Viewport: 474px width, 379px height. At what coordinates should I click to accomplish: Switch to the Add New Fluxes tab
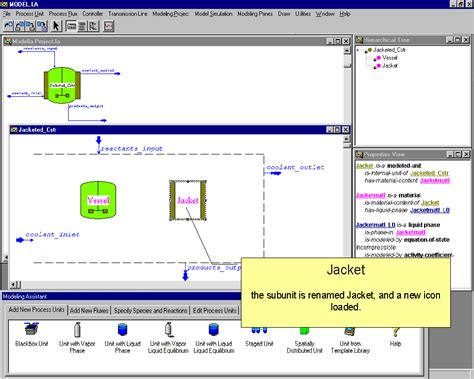click(x=89, y=310)
